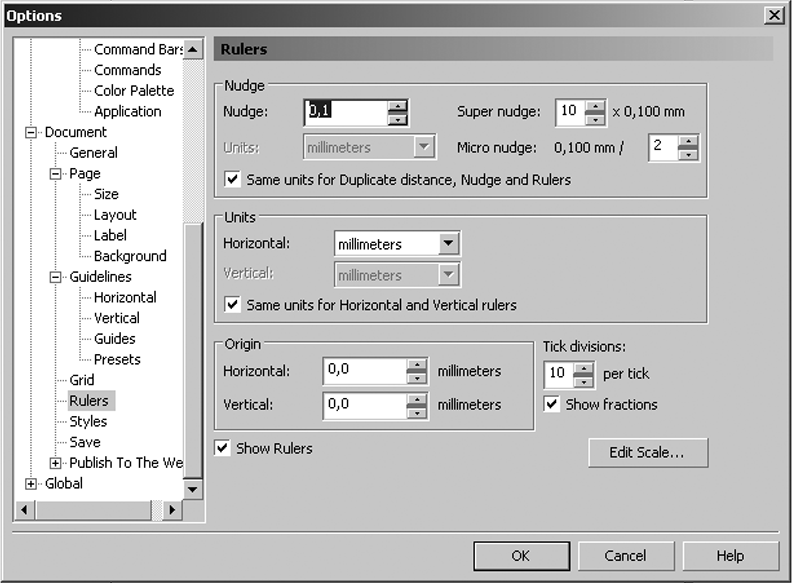The width and height of the screenshot is (792, 583).
Task: Increase Origin Horizontal with up arrow
Action: [417, 365]
